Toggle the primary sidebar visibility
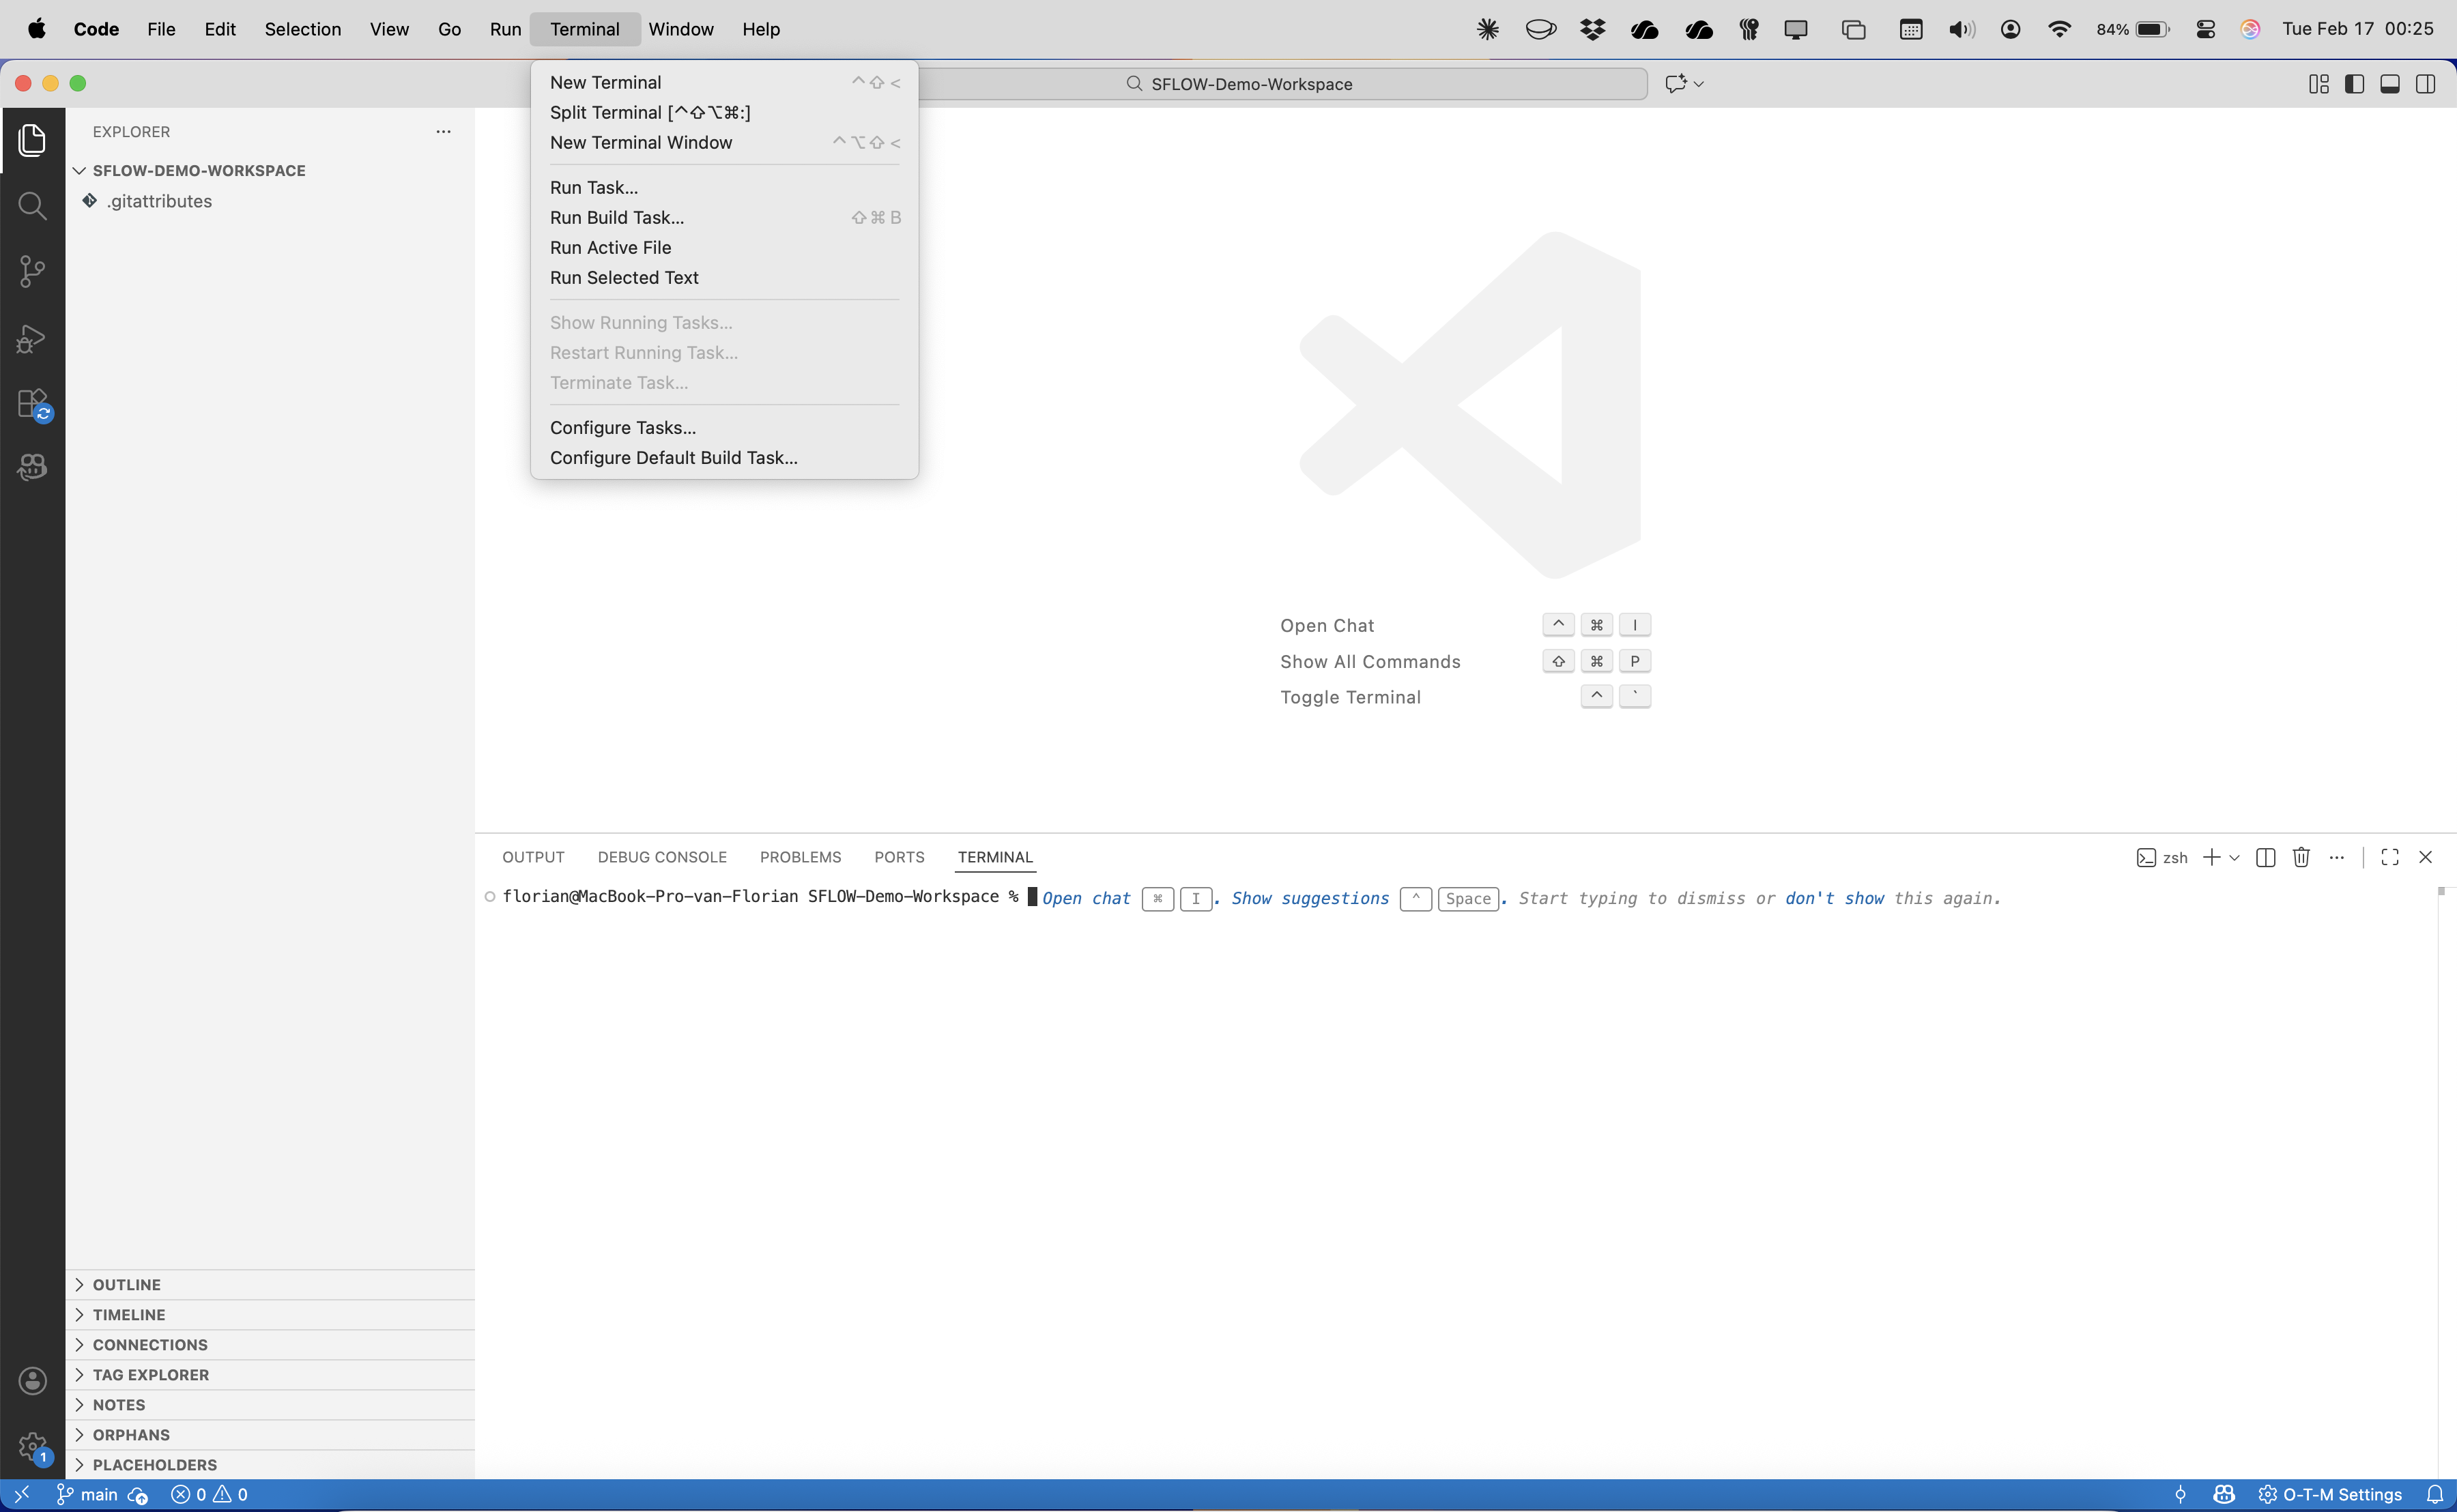 pos(2354,84)
